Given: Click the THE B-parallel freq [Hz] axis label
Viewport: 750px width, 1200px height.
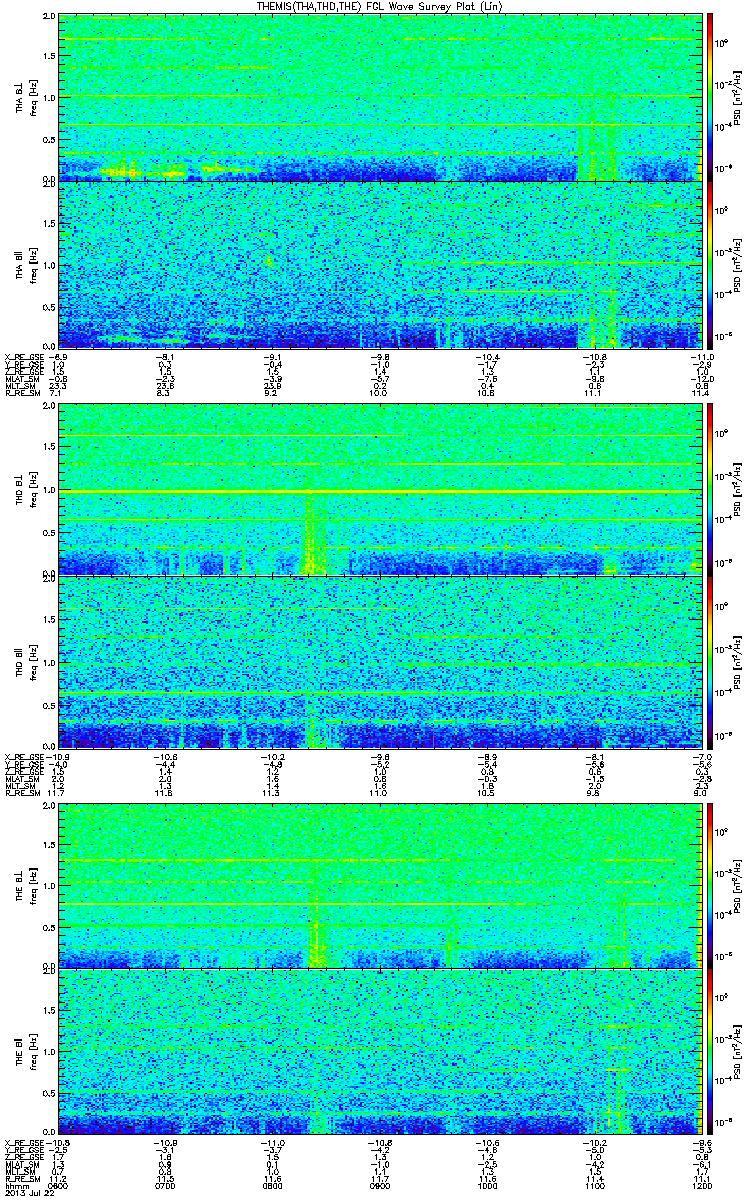Looking at the screenshot, I should [x=33, y=1050].
